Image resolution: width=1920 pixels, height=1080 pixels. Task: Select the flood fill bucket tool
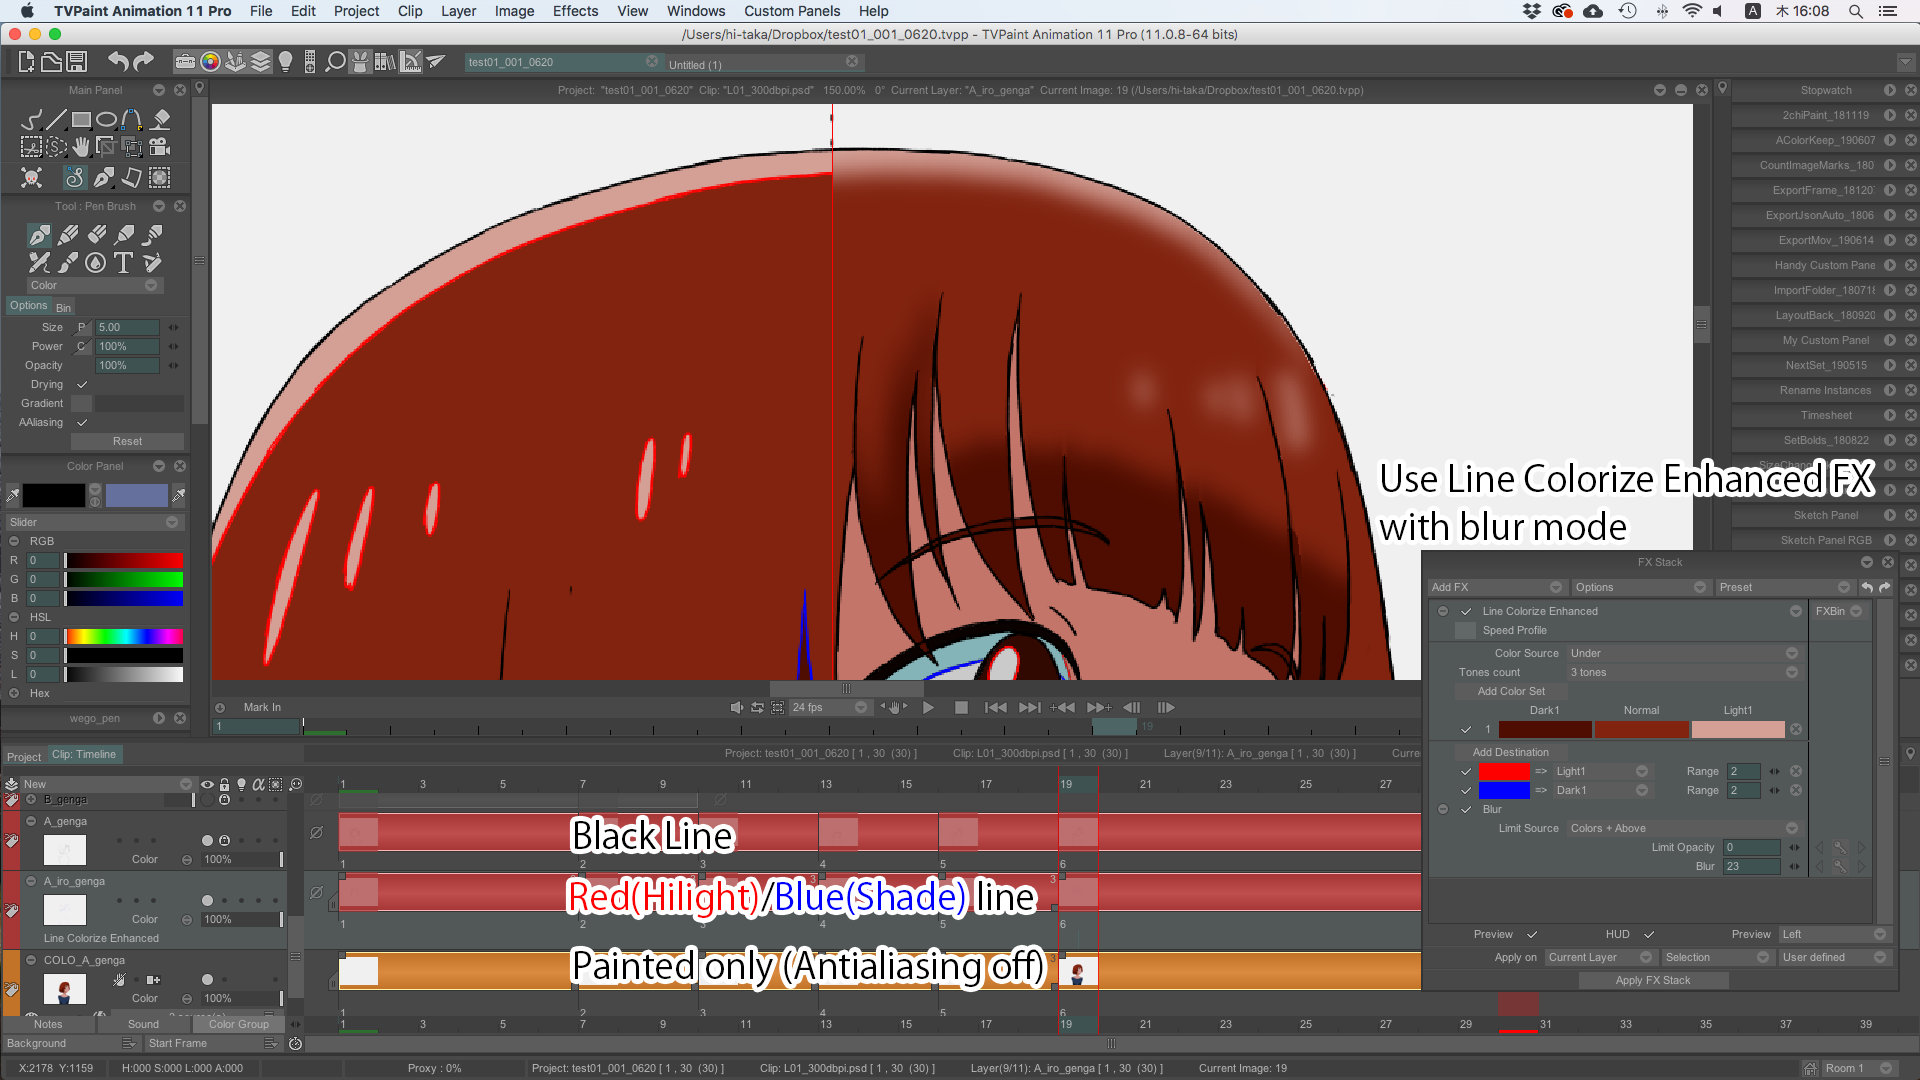tap(160, 120)
